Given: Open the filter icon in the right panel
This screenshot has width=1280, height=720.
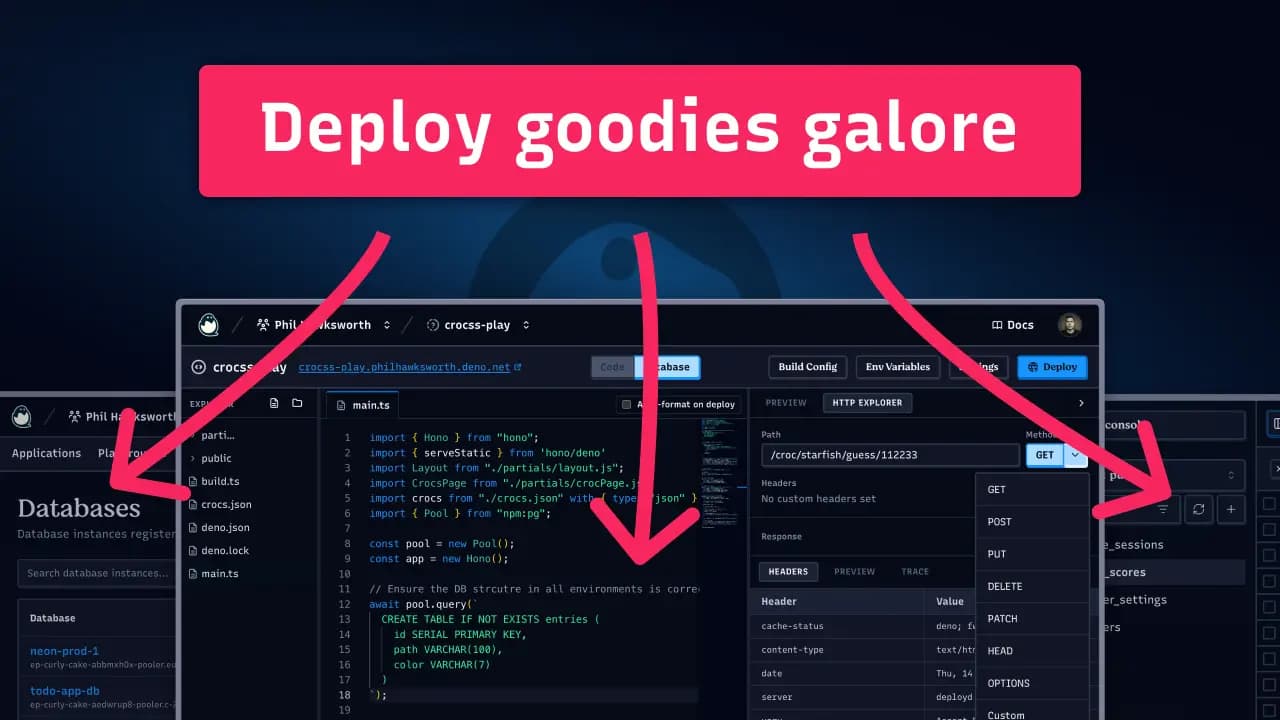Looking at the screenshot, I should point(1163,509).
